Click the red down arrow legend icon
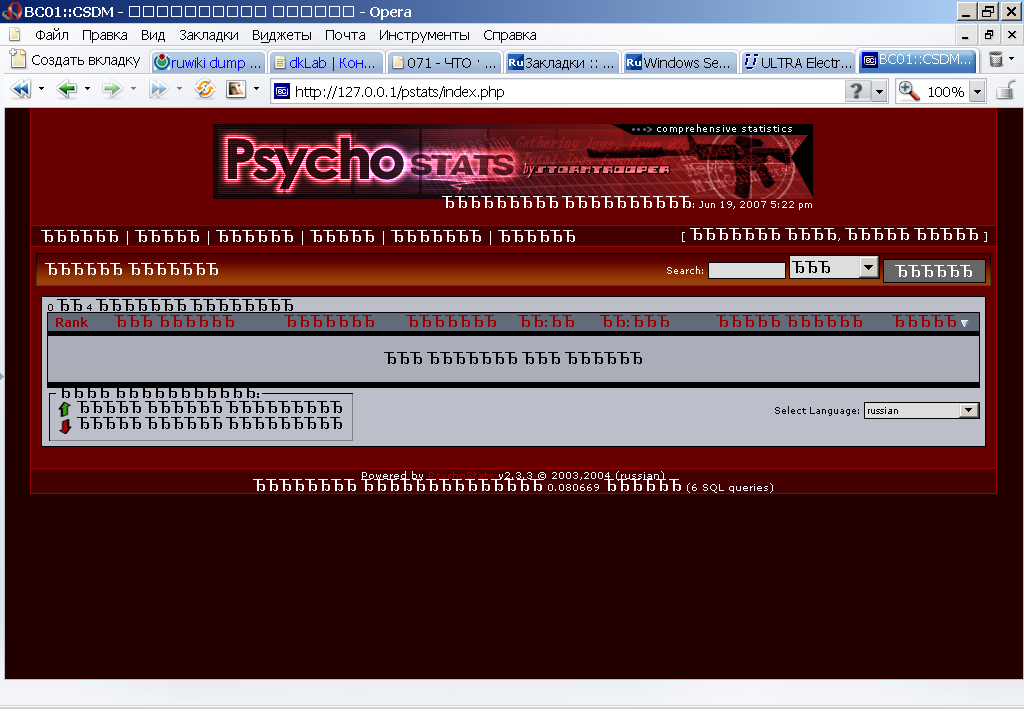 coord(65,426)
